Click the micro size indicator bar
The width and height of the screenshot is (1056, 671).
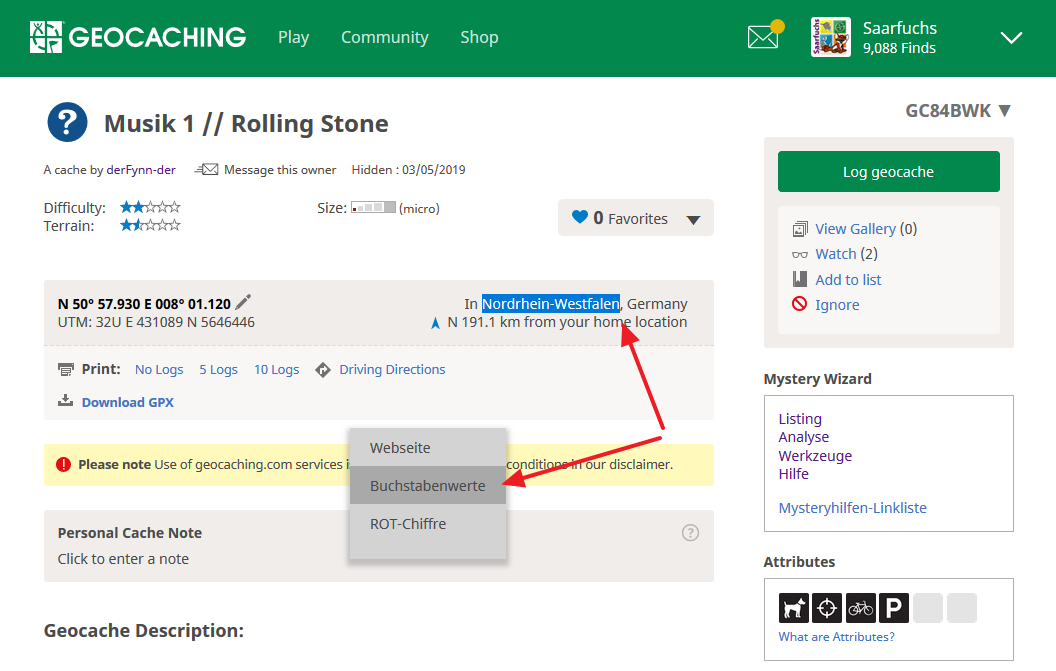click(x=373, y=207)
